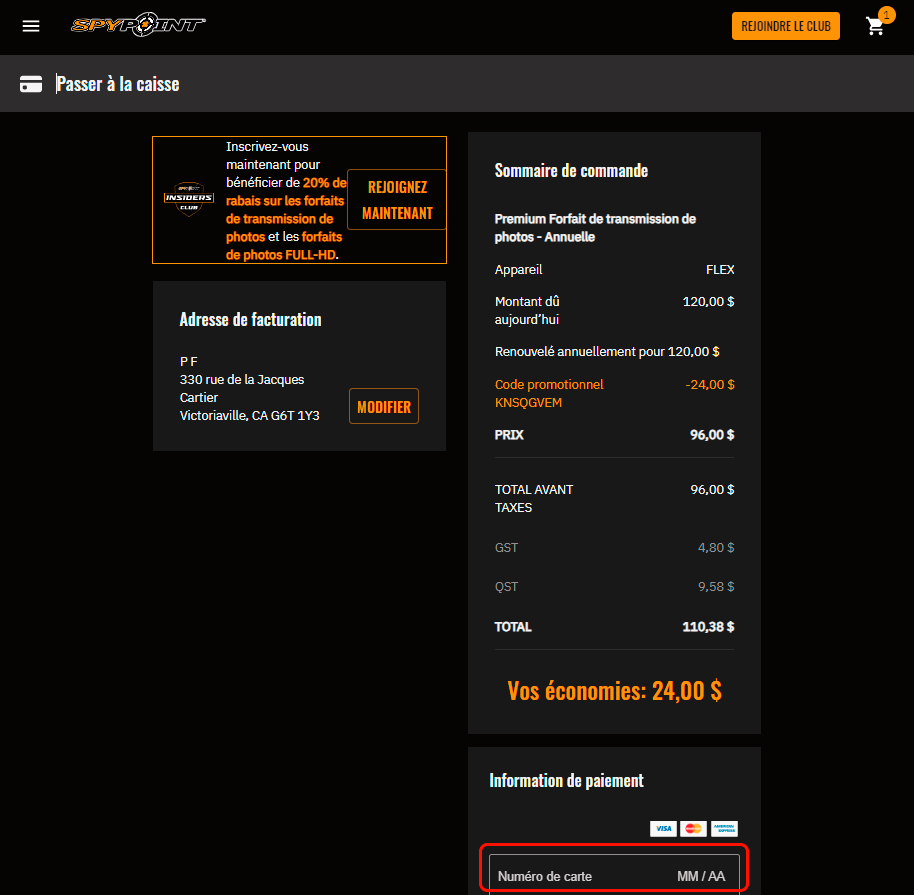914x895 pixels.
Task: Click the Visa card logo
Action: [x=663, y=829]
